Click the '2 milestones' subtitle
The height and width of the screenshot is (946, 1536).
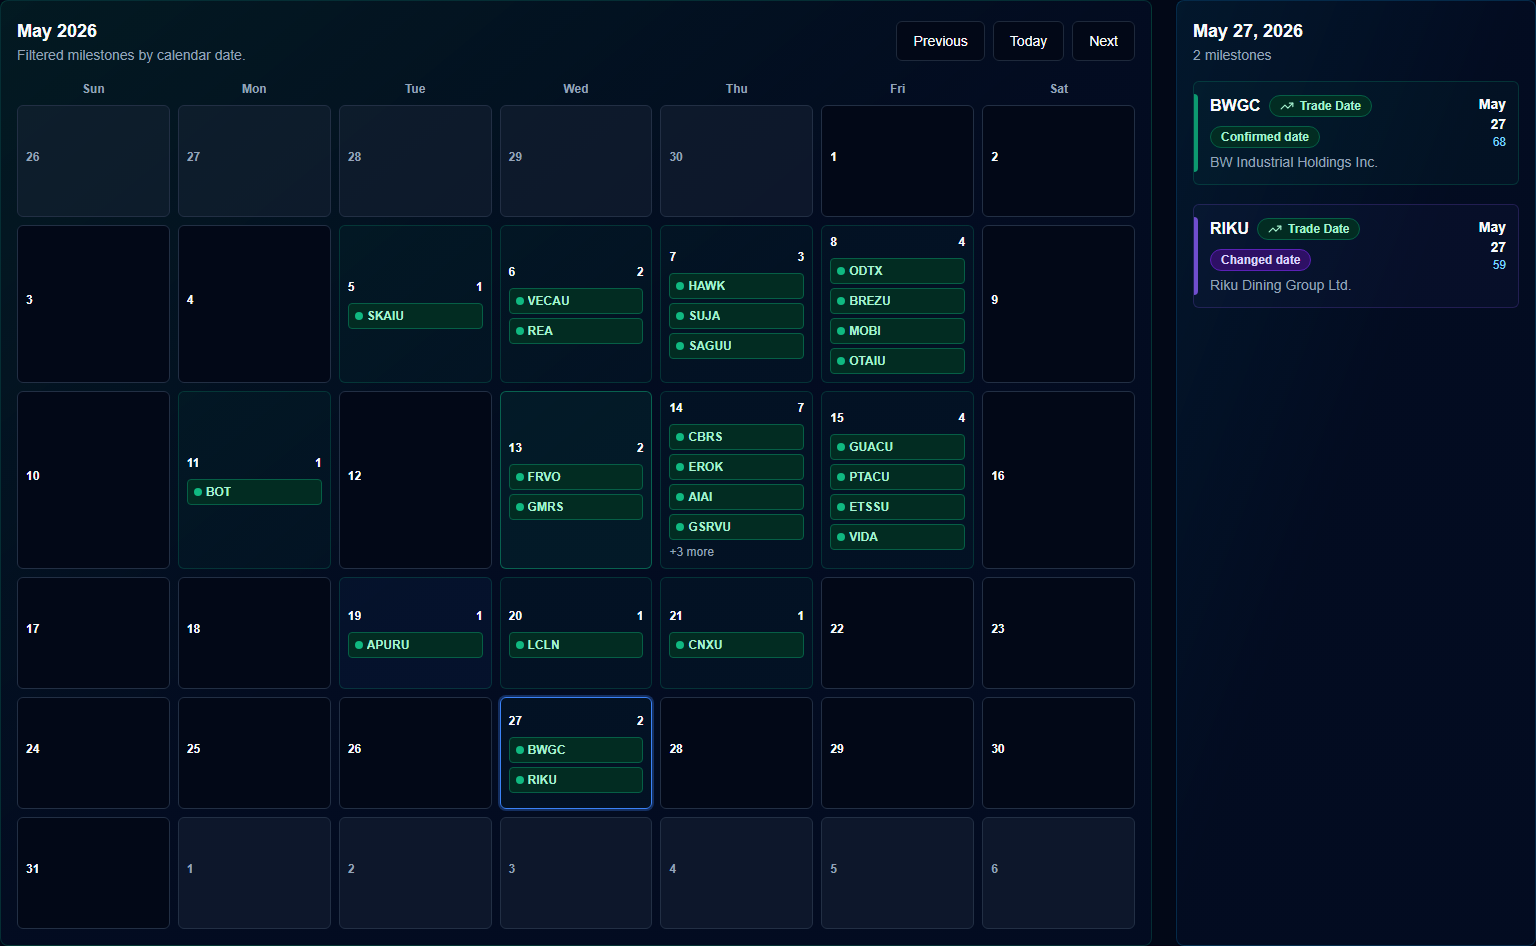point(1232,55)
